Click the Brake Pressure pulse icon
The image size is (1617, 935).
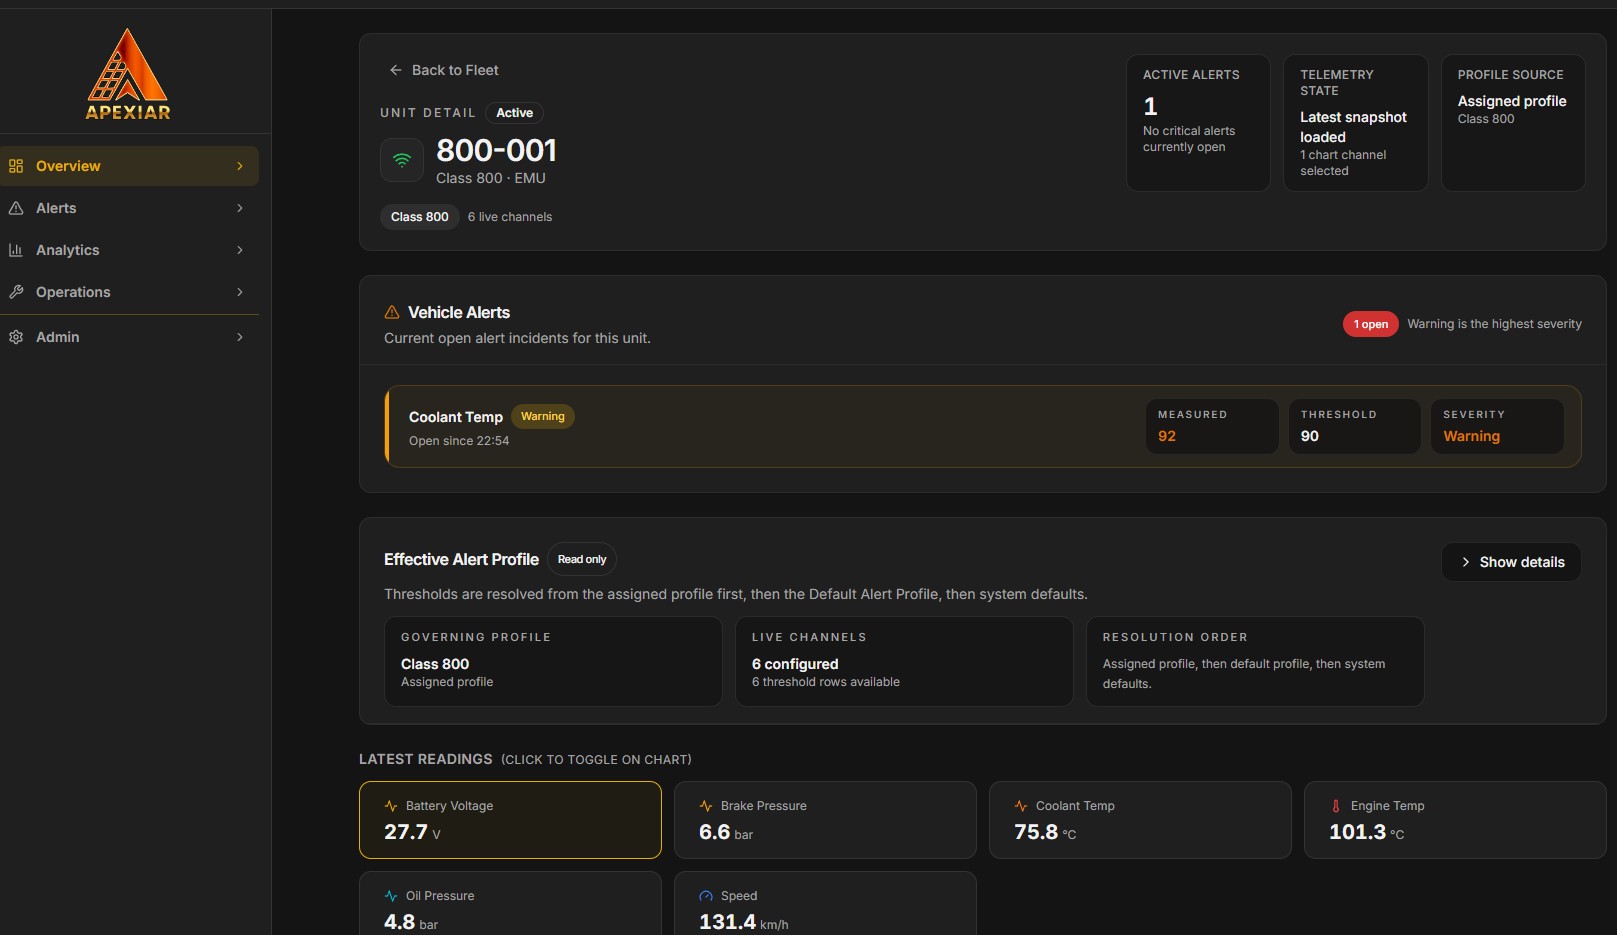click(706, 806)
